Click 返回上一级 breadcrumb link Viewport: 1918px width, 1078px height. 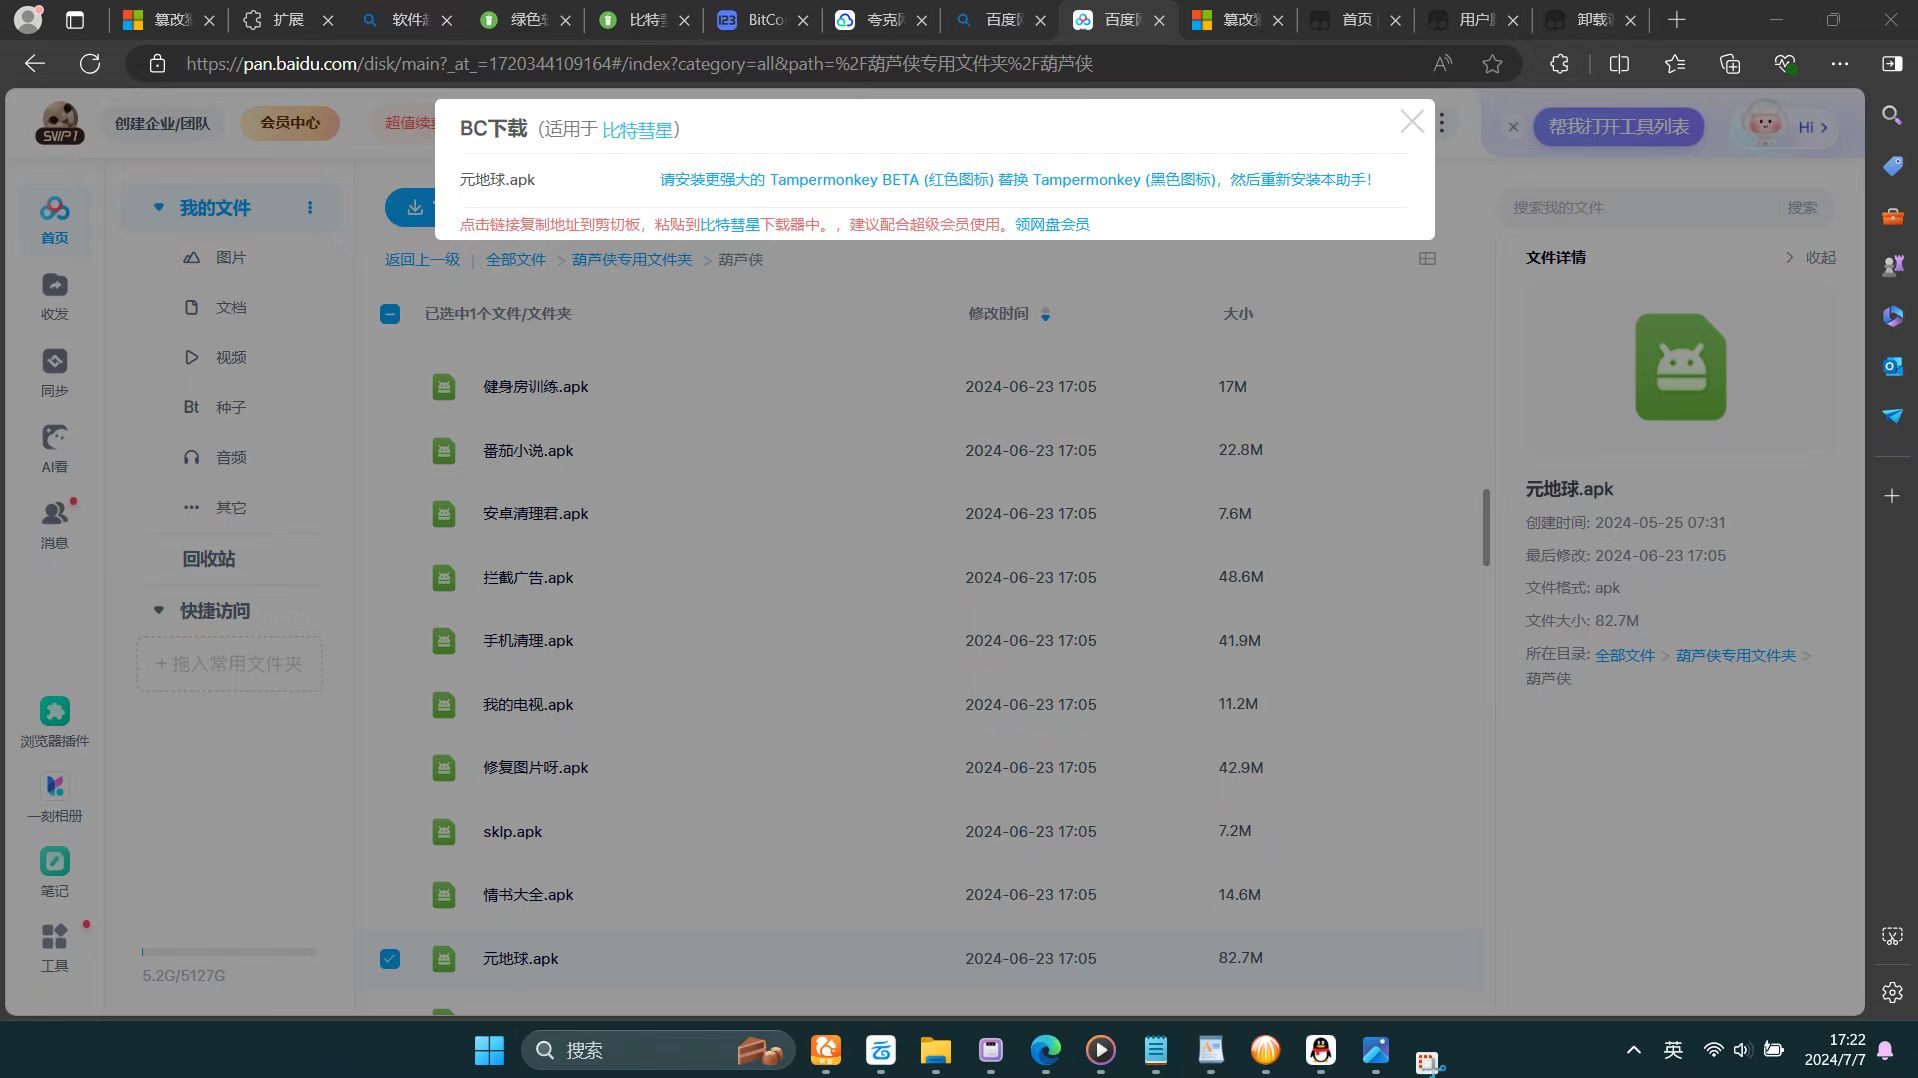422,260
